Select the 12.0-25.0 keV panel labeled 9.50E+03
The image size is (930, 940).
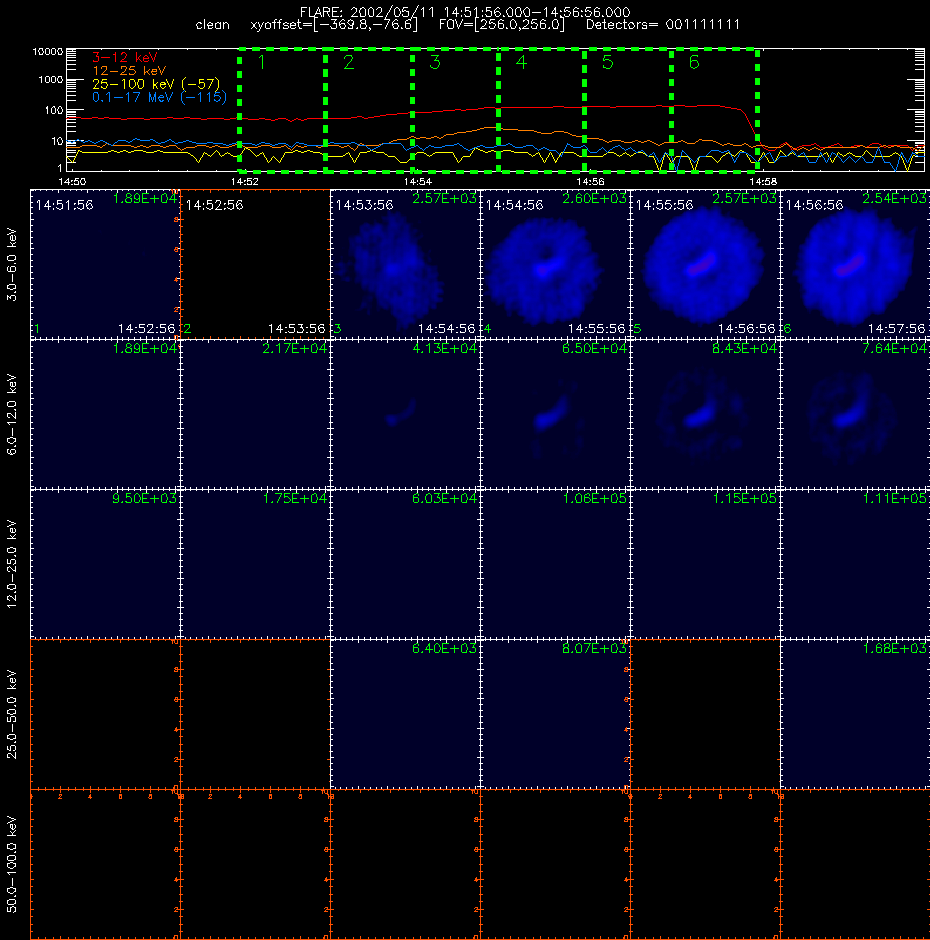click(x=106, y=564)
